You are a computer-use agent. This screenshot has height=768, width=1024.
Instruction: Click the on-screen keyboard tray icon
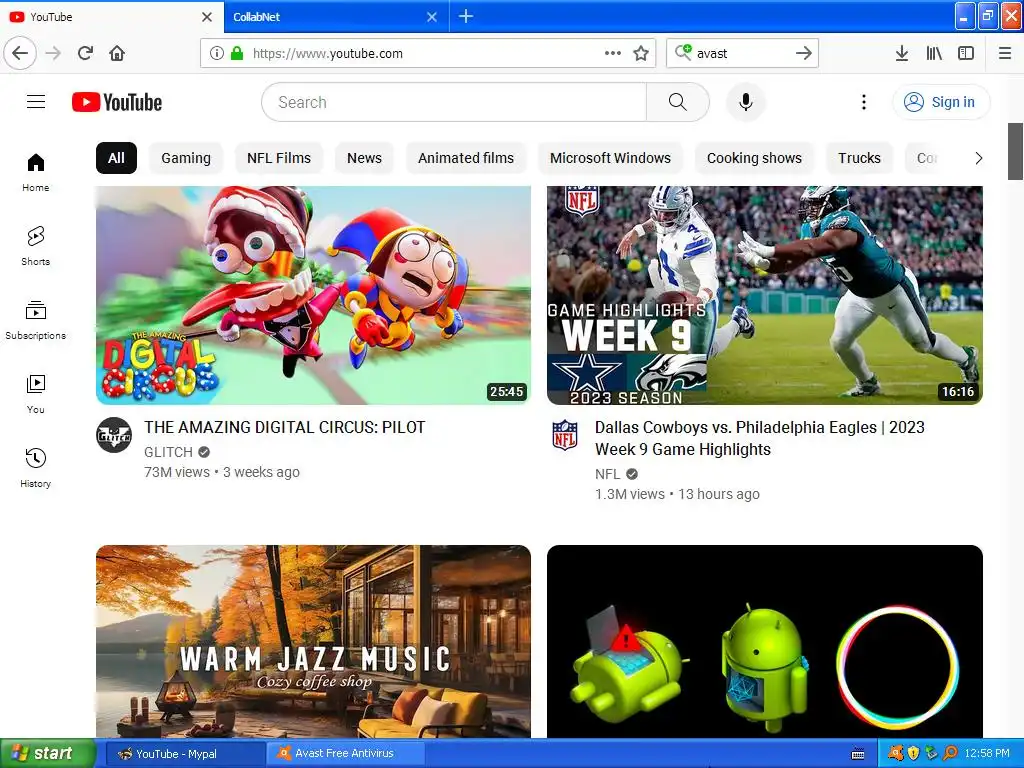(x=858, y=754)
